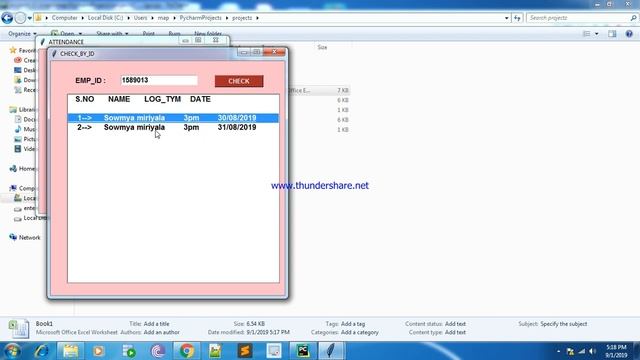Click the Favorites star icon in sidebar

13,50
